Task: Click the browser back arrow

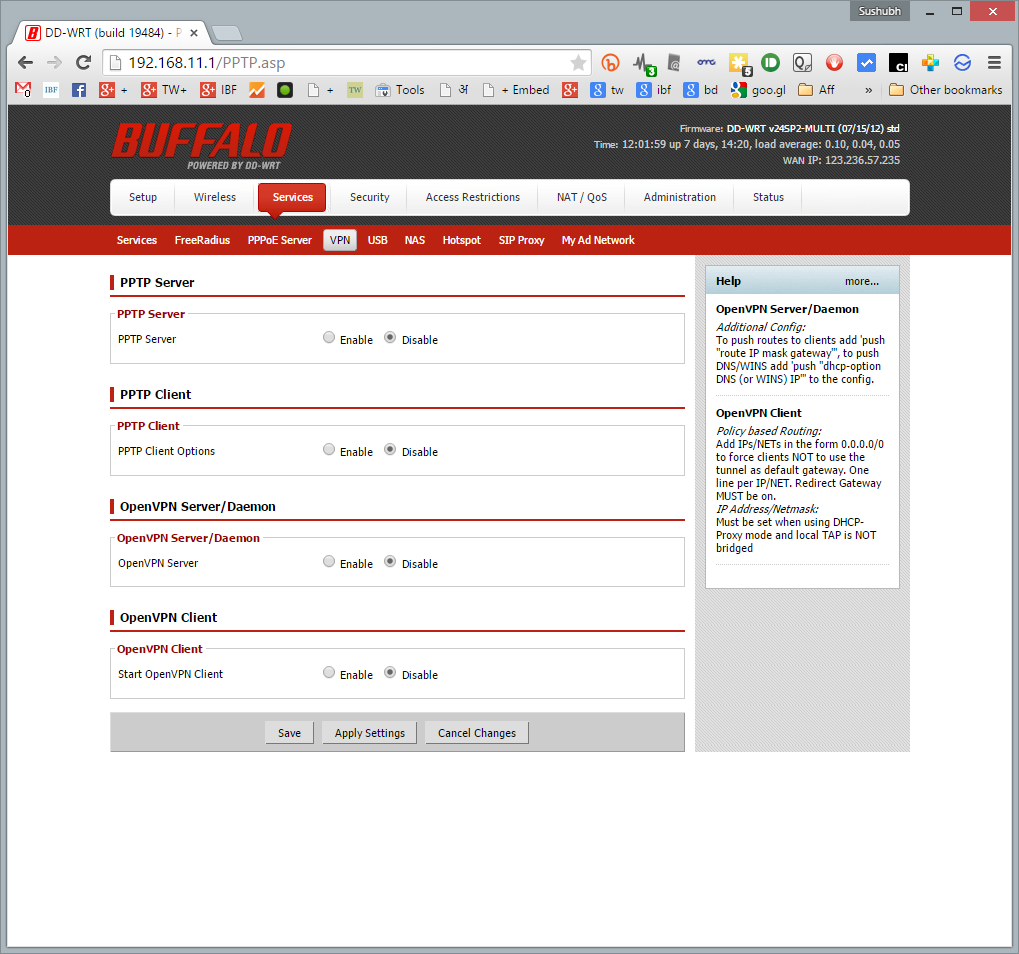Action: (x=24, y=62)
